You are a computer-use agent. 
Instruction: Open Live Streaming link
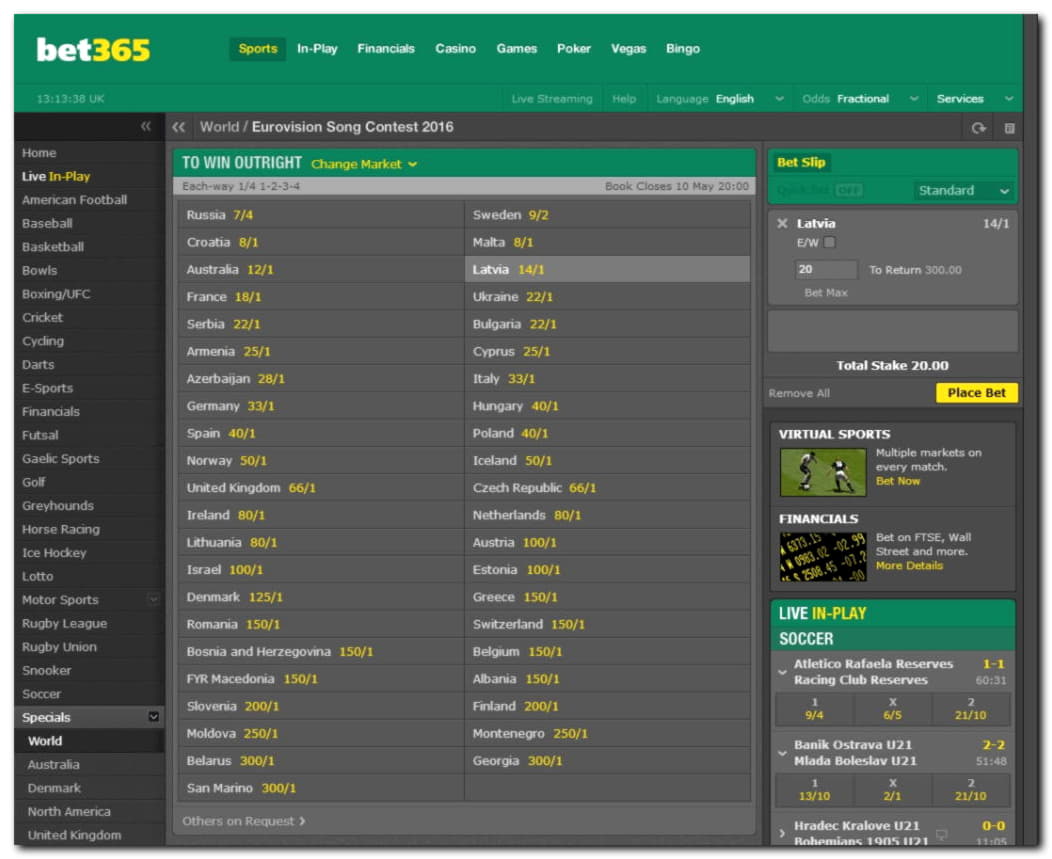pos(552,99)
